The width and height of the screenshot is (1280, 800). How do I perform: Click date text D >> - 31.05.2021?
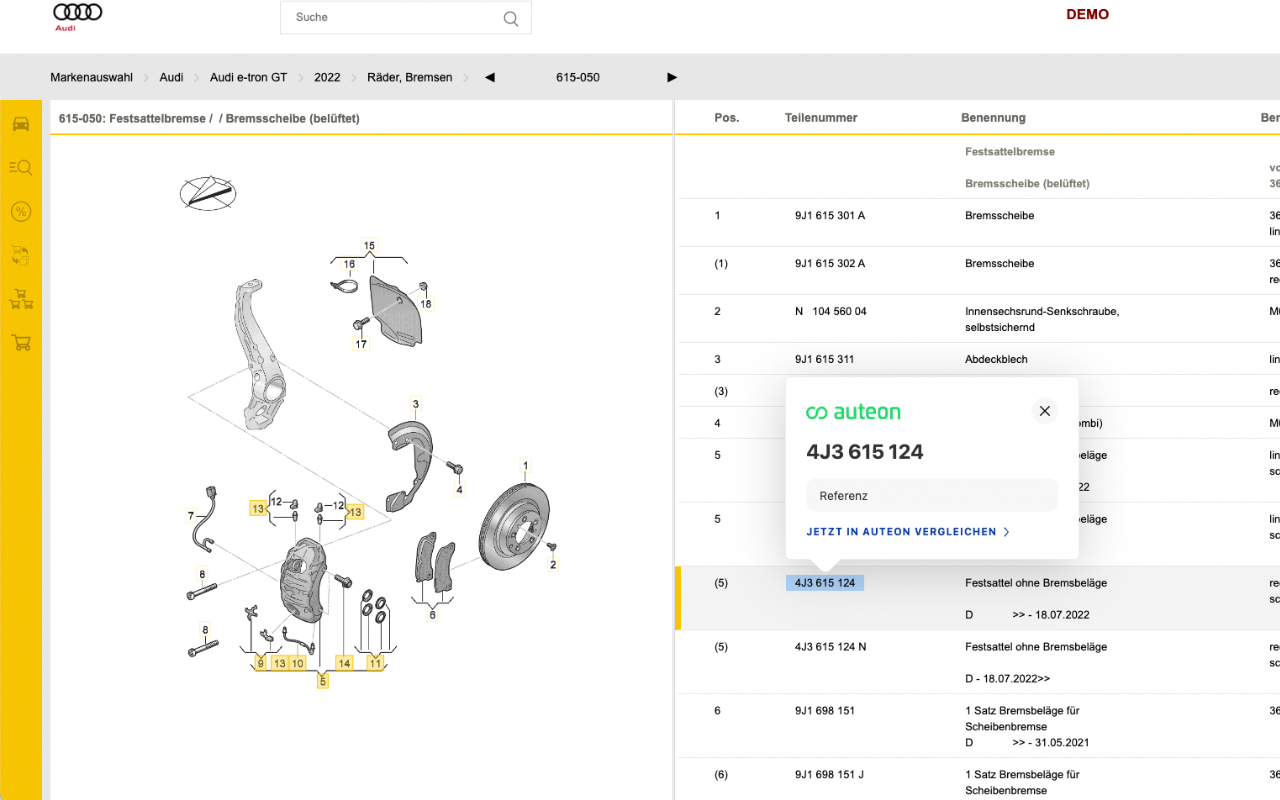tap(1027, 743)
